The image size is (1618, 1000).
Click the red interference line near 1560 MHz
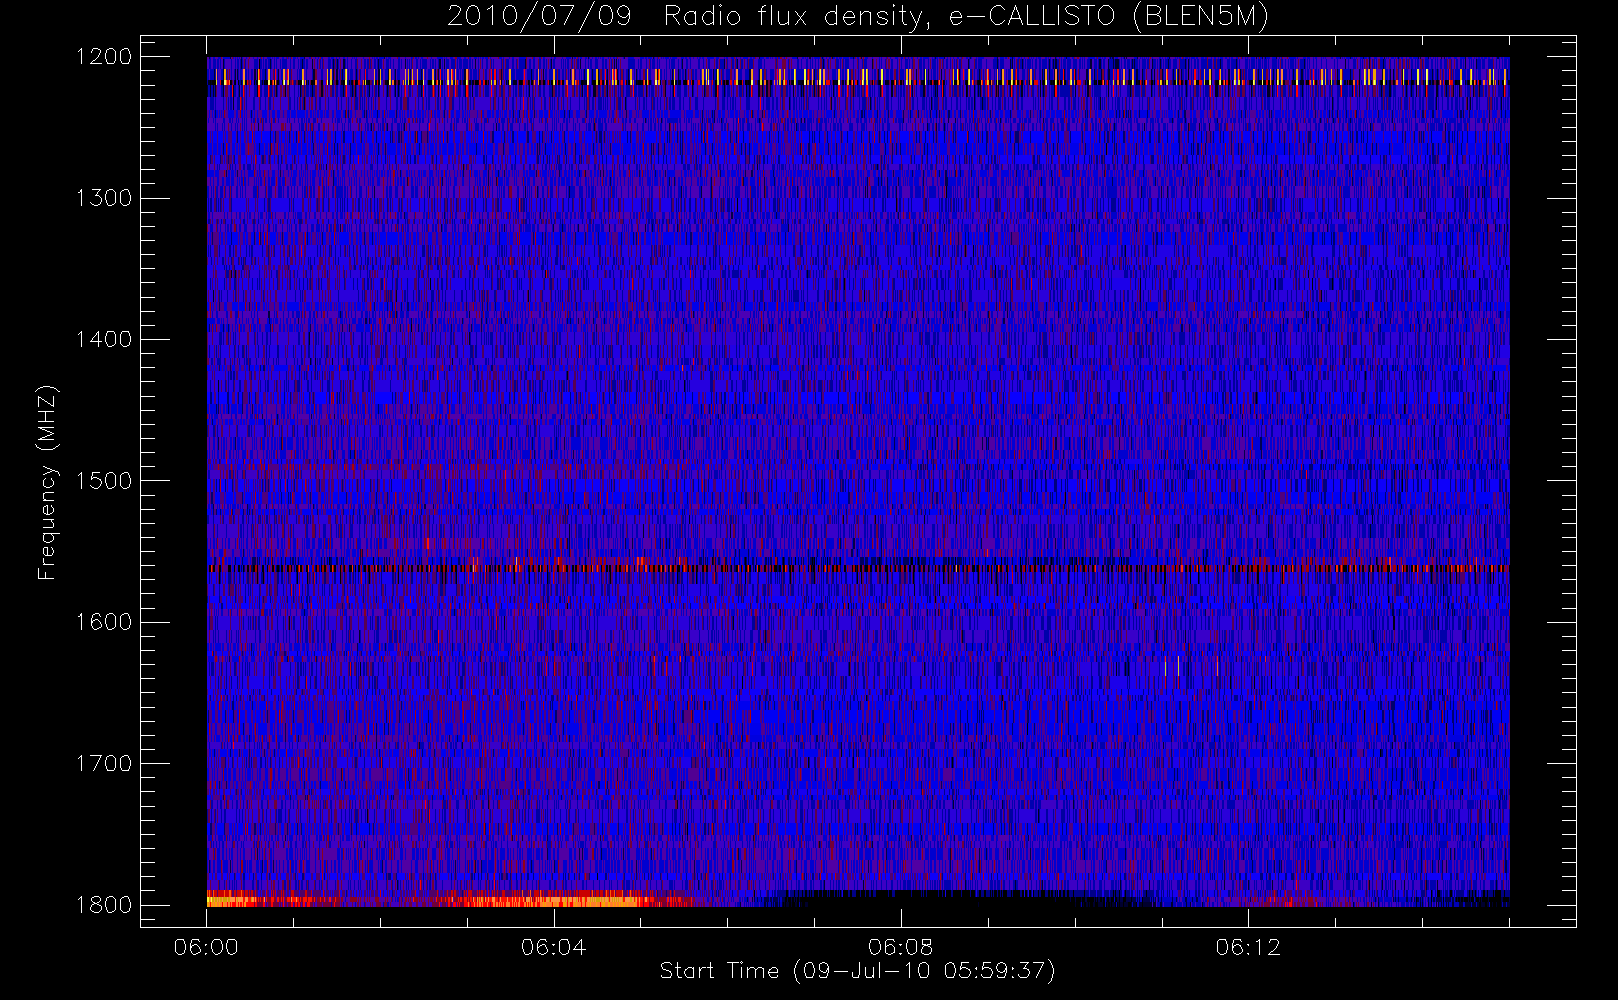coord(858,567)
